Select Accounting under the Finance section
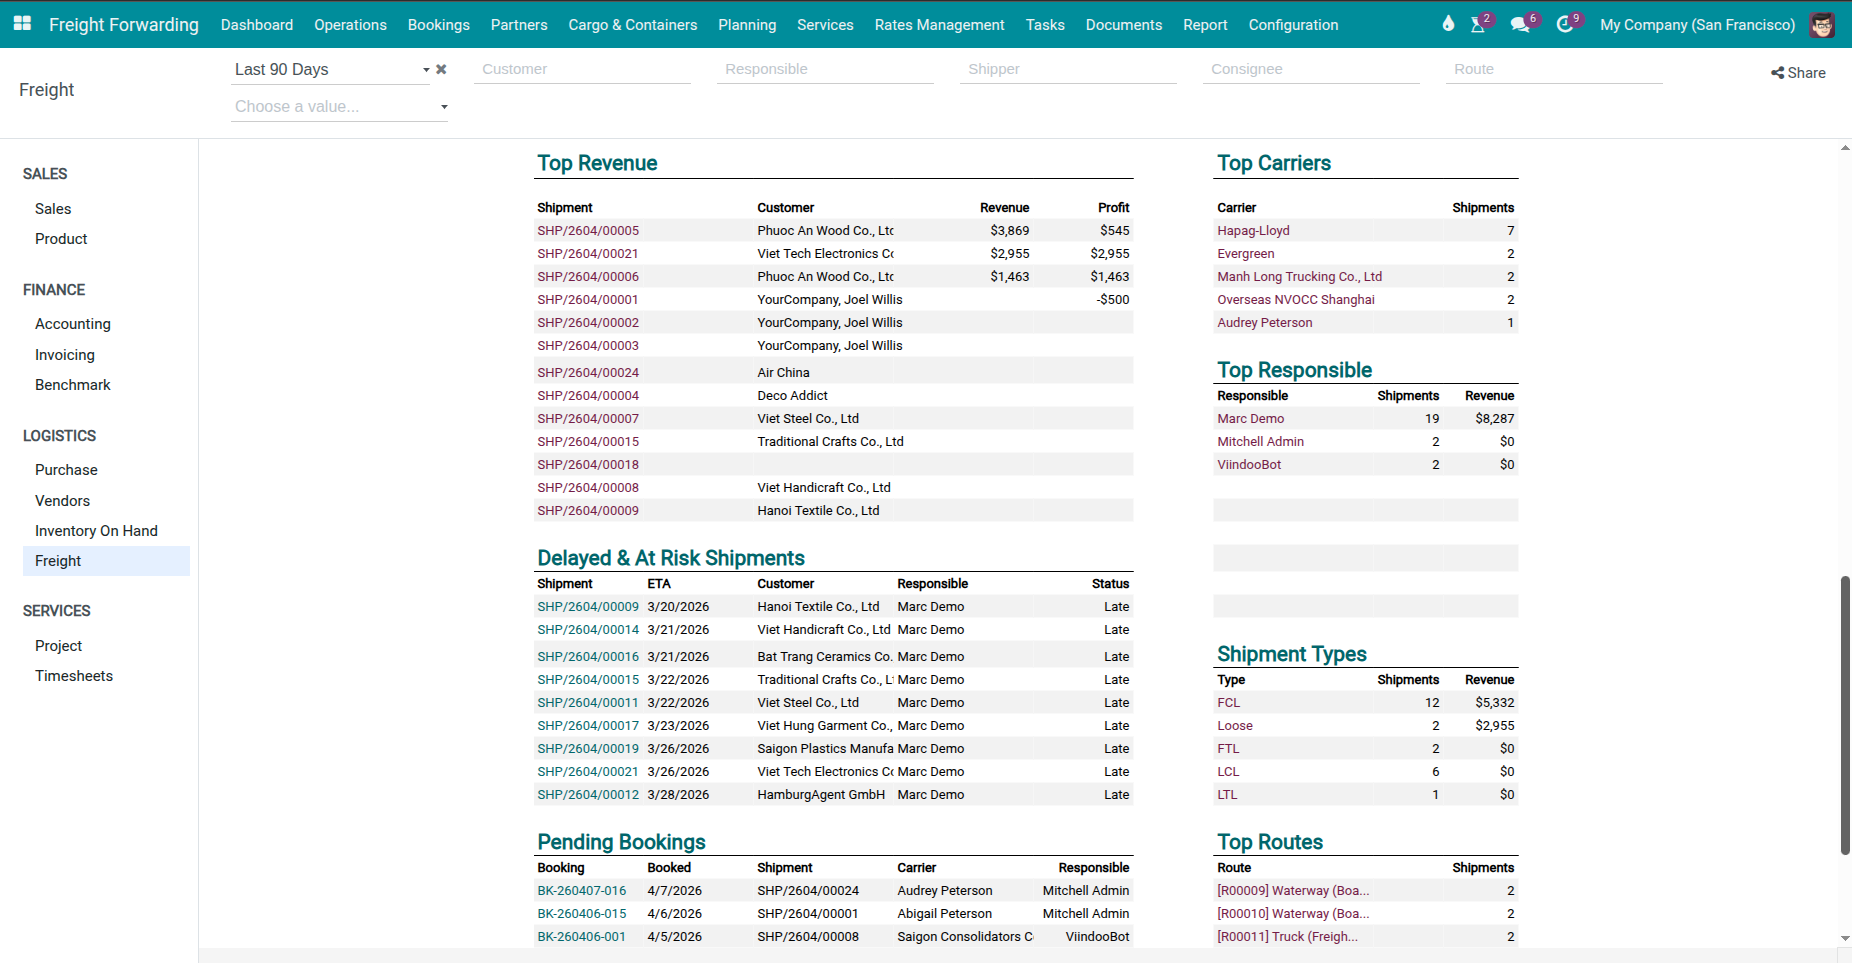Screen dimensions: 1852x963 [x=72, y=323]
